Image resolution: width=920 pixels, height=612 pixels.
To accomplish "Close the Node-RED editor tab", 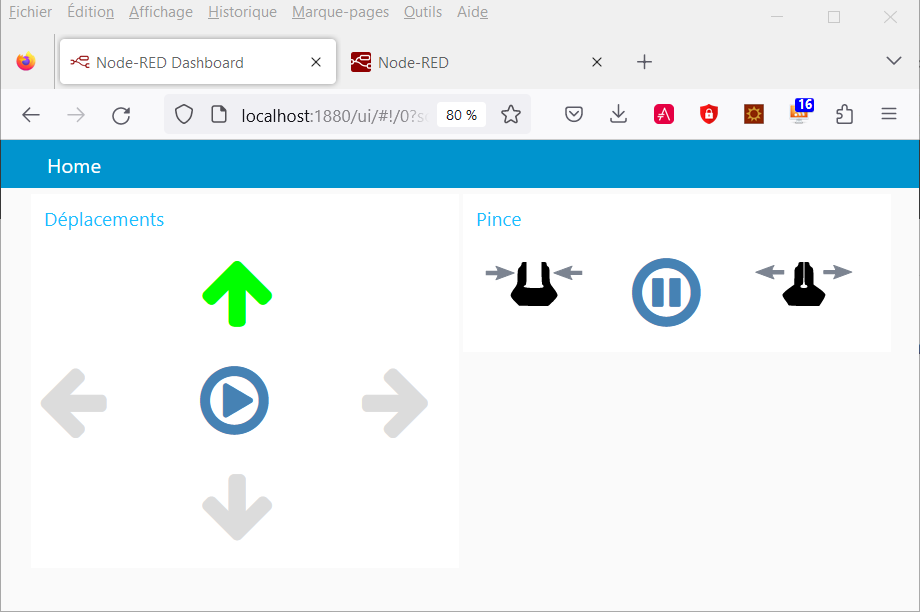I will click(597, 62).
